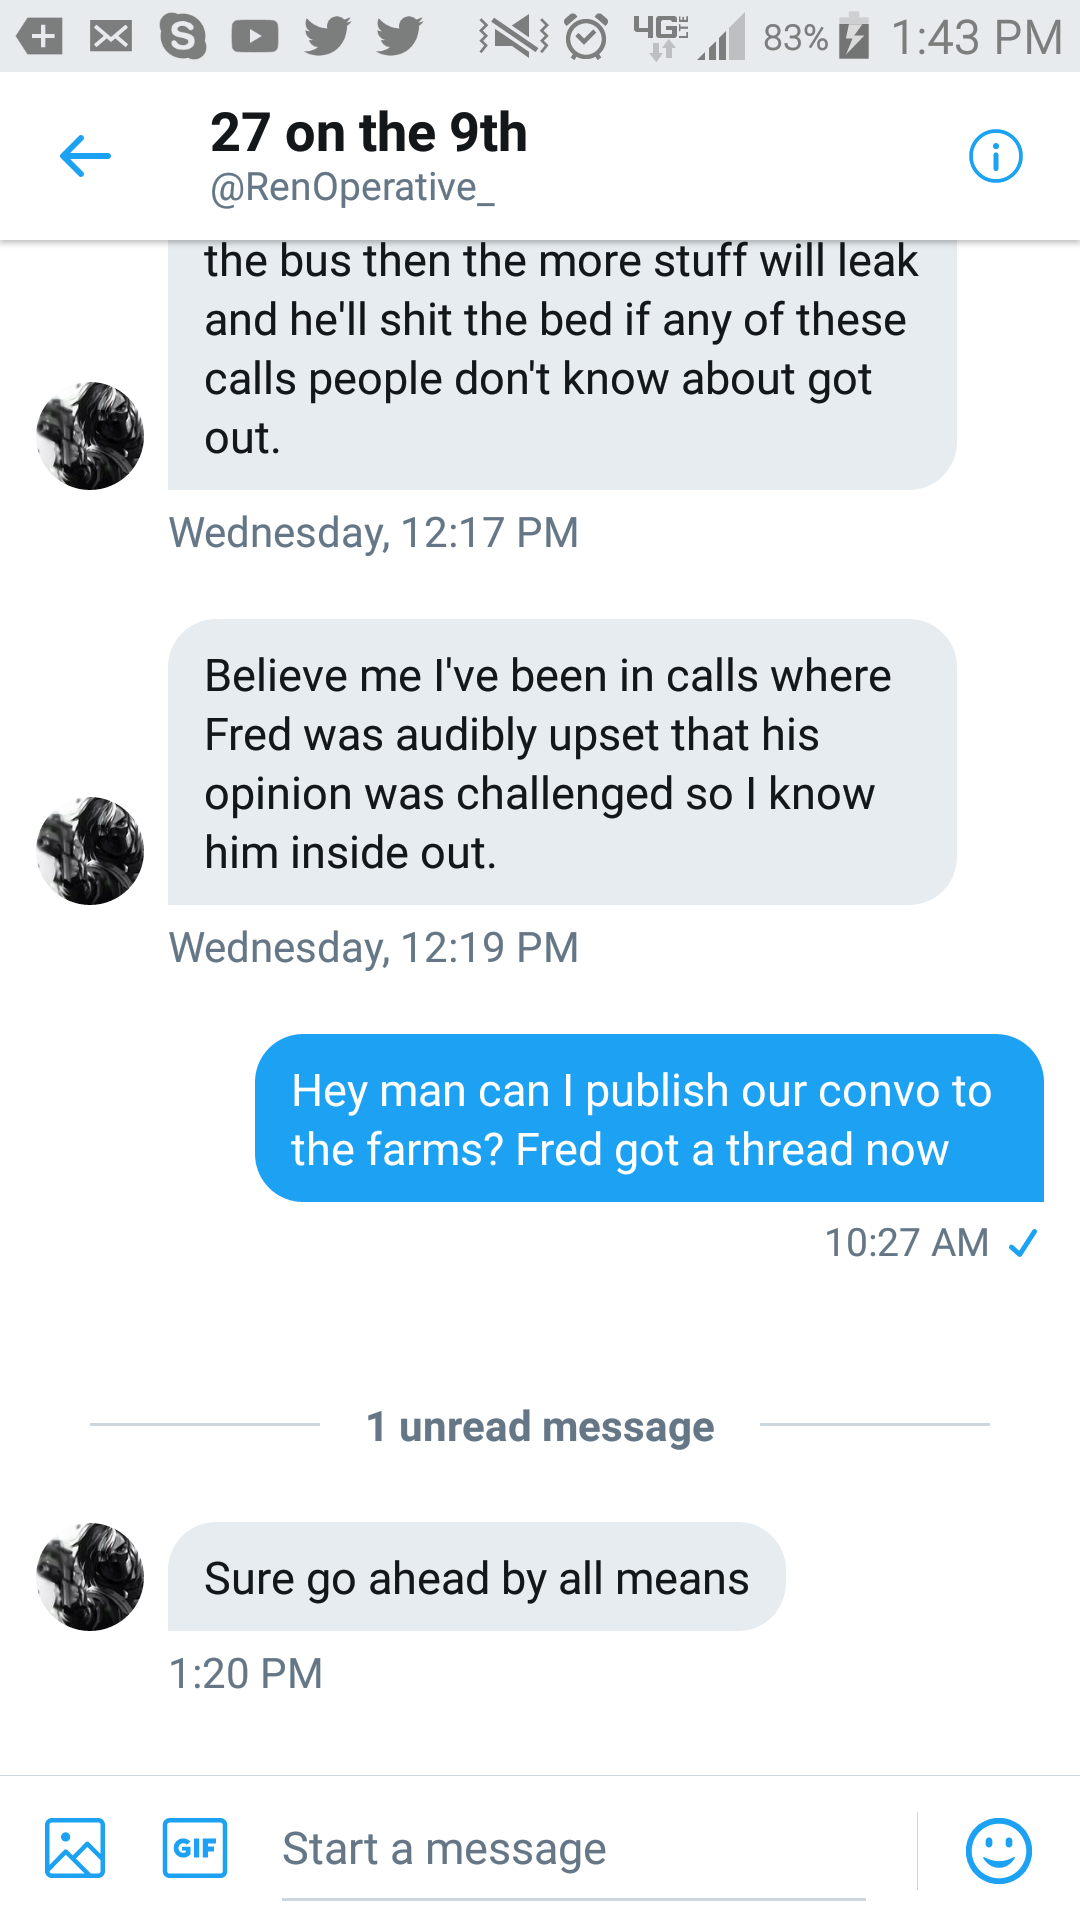Tap the blue back arrow
This screenshot has height=1920, width=1080.
(85, 156)
